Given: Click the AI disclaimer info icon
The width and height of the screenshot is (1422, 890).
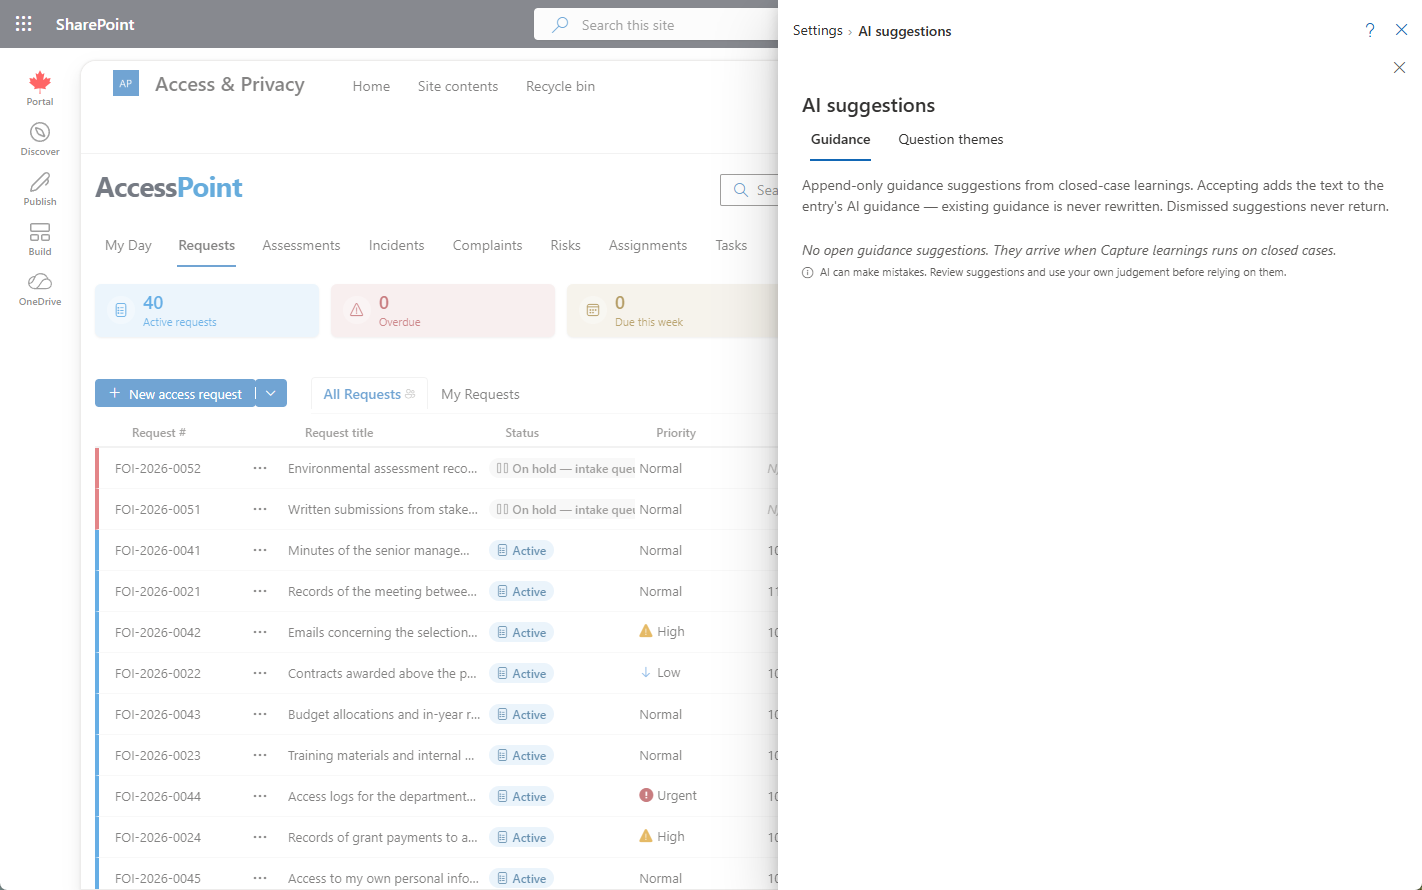Looking at the screenshot, I should 808,273.
